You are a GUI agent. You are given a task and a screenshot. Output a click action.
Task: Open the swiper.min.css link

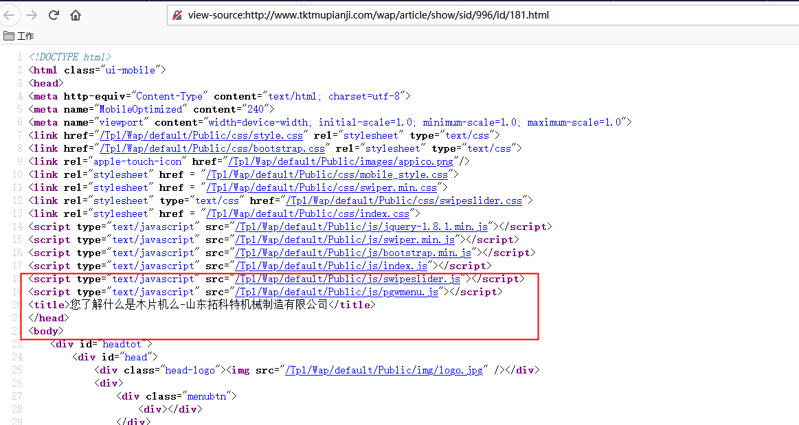[322, 188]
